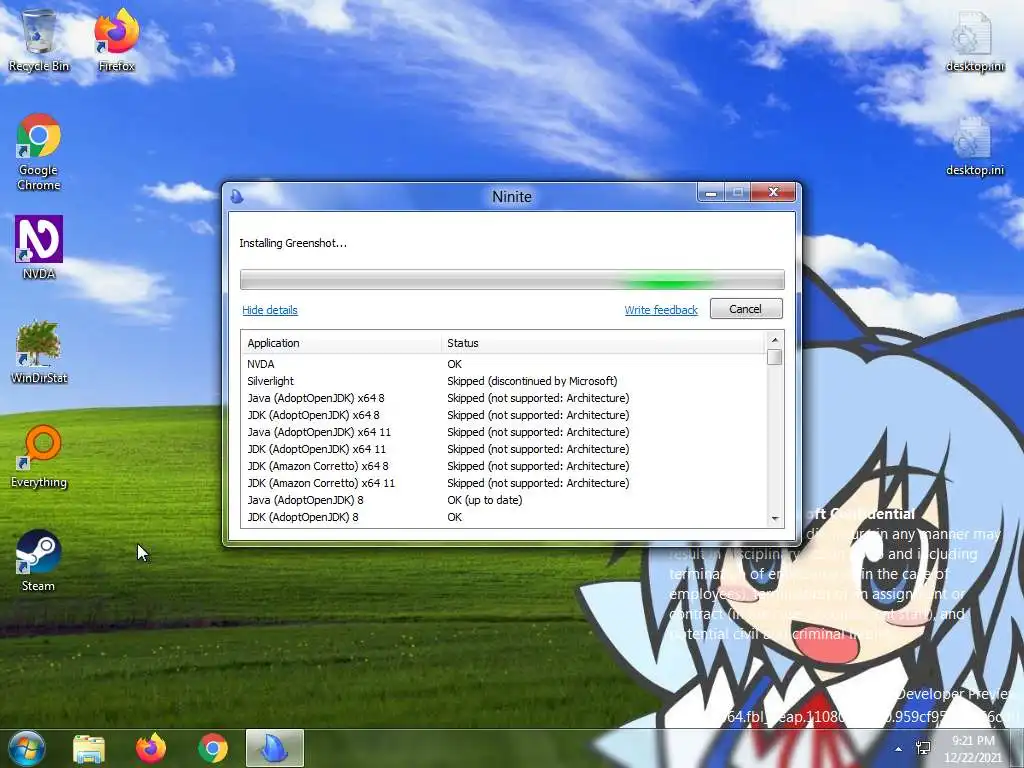Open the network tray icon
Viewport: 1024px width, 768px height.
[923, 748]
